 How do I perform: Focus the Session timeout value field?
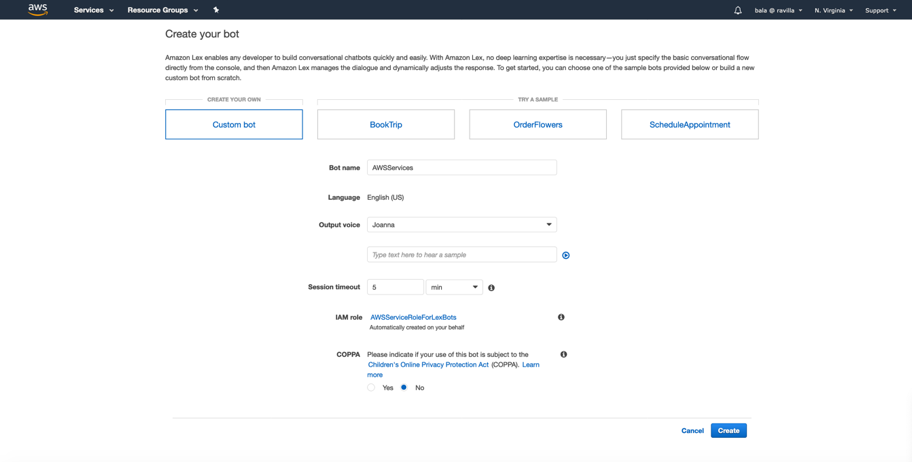coord(396,287)
